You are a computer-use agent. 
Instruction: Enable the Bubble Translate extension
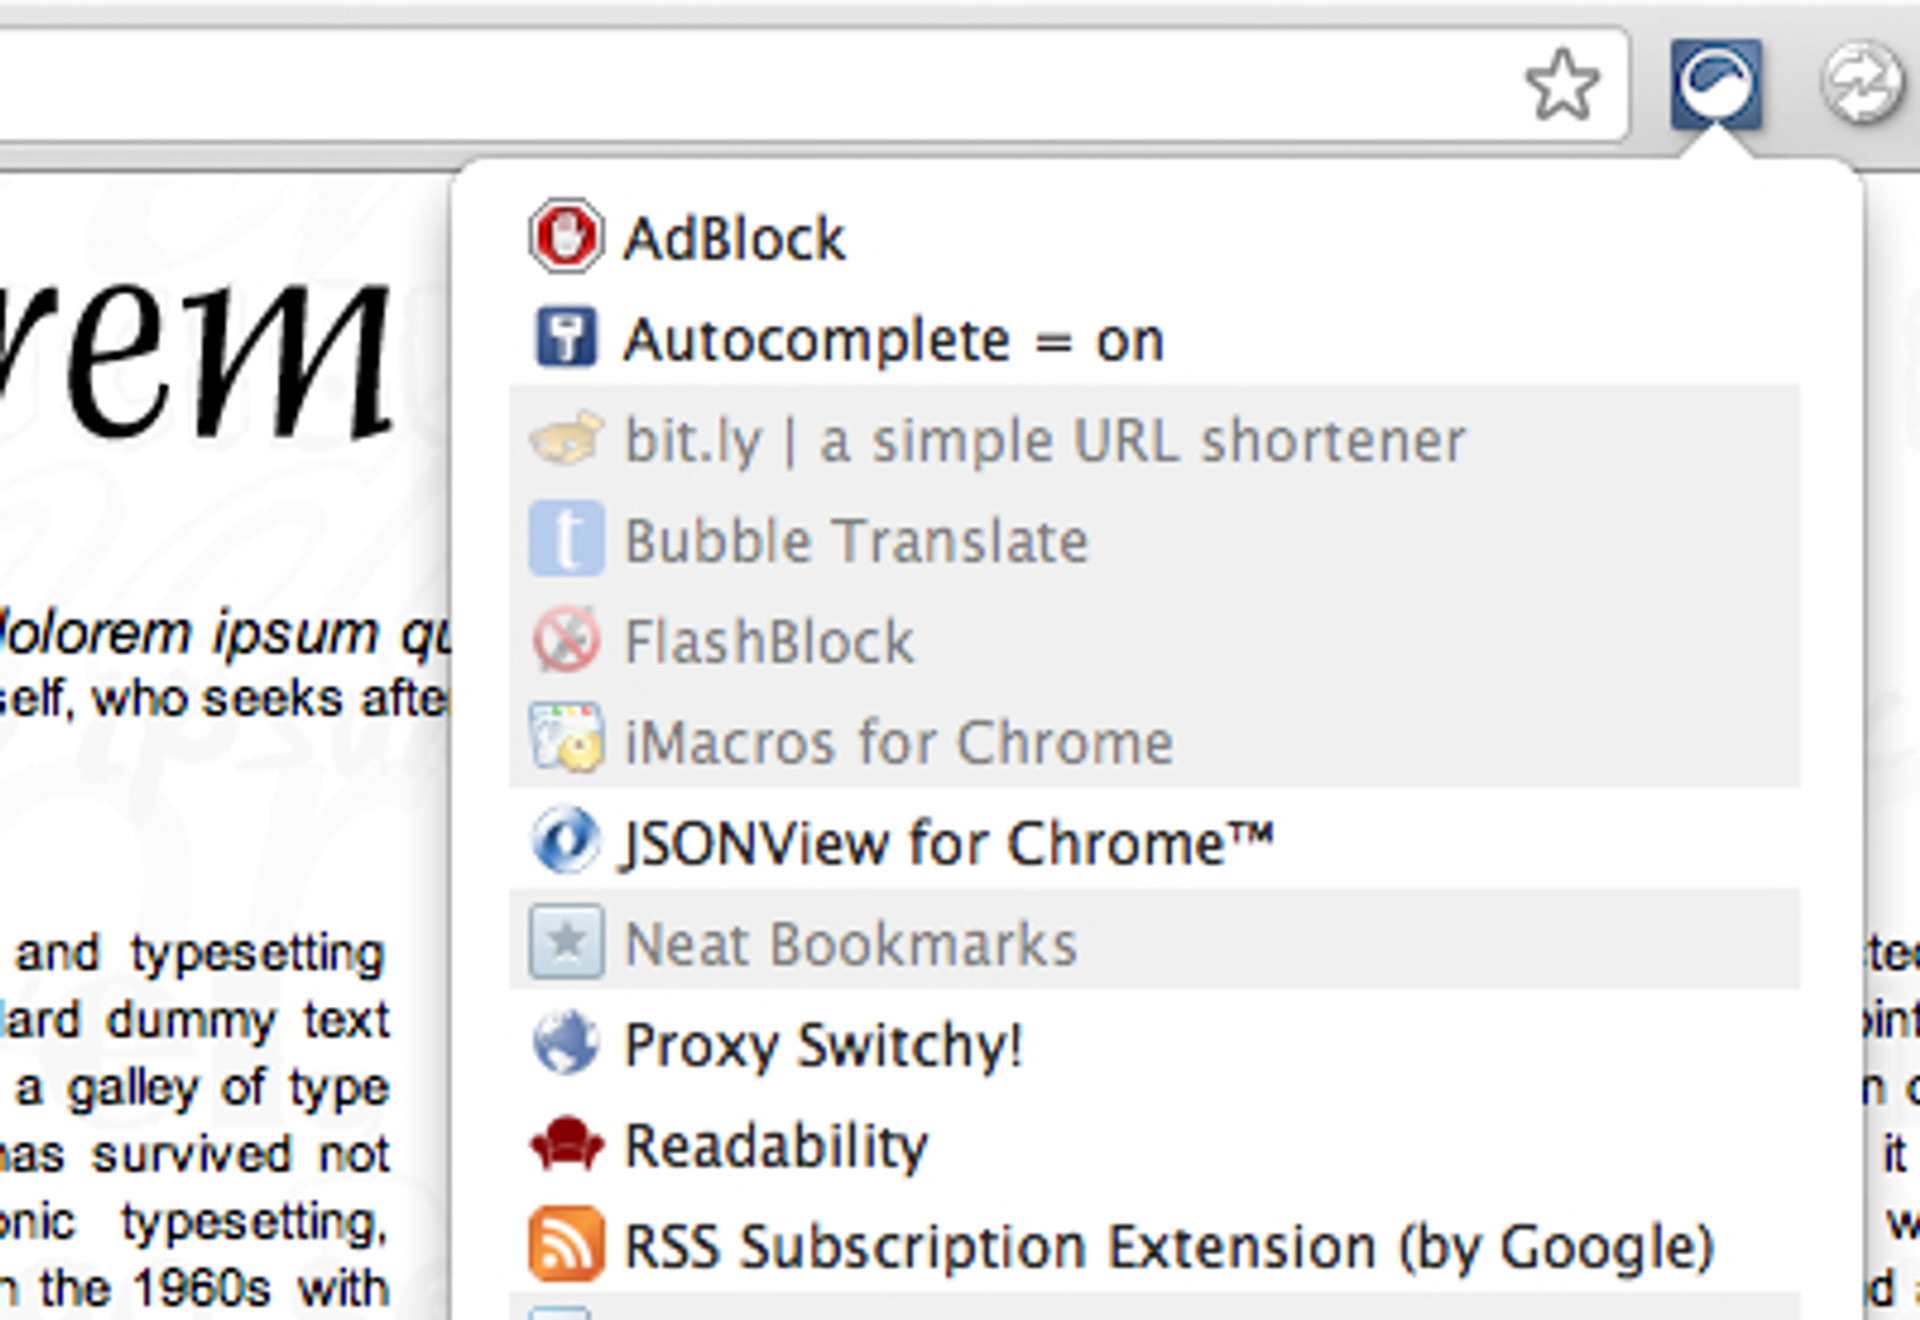(x=856, y=541)
